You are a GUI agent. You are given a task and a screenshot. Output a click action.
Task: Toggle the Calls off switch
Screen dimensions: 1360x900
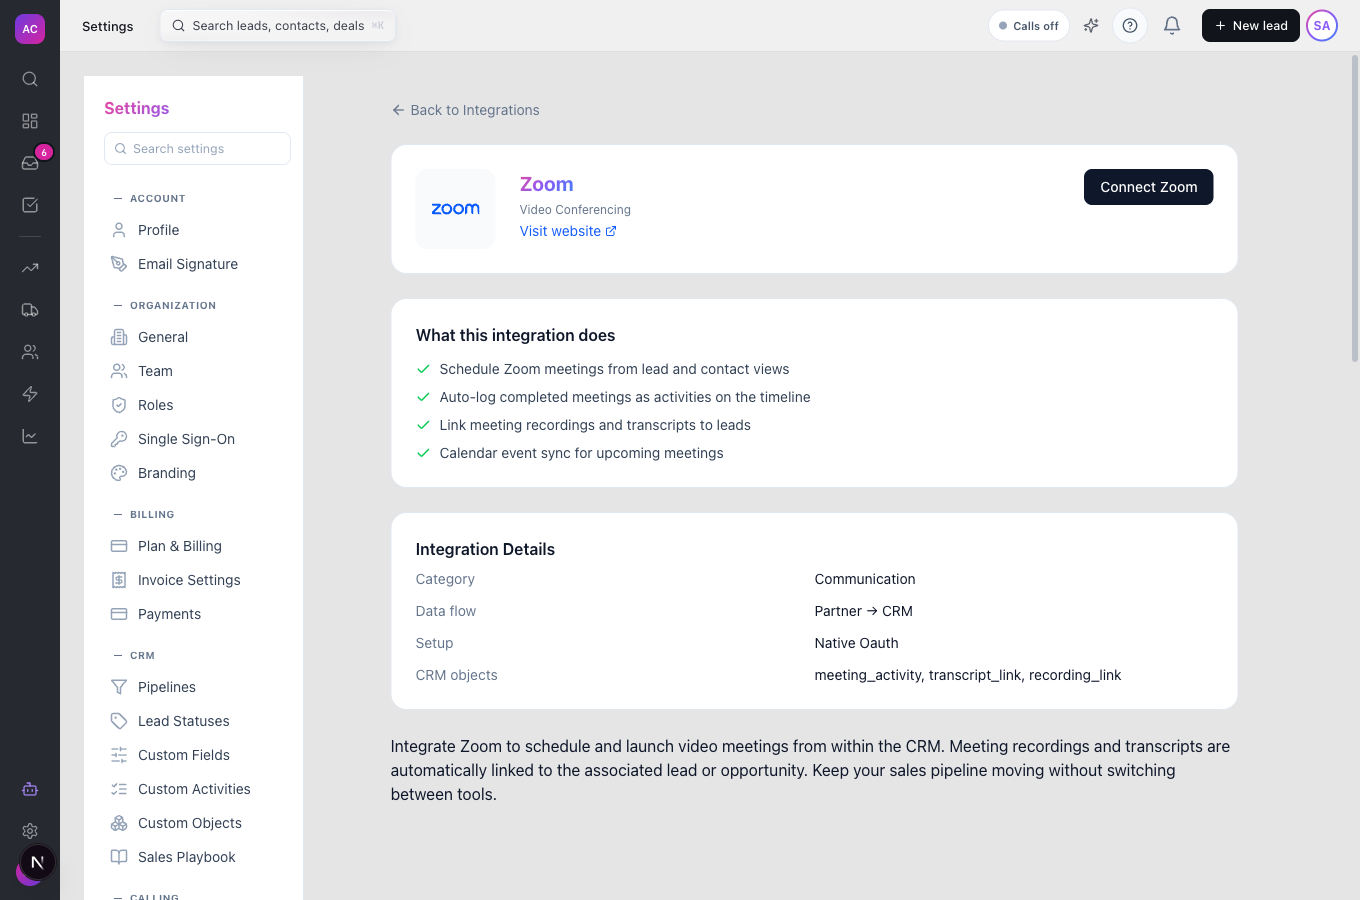point(1029,26)
